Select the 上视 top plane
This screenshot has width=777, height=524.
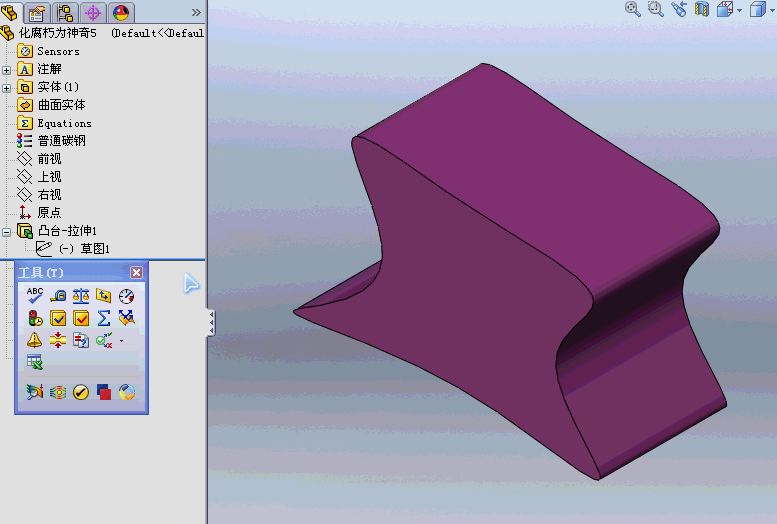50,176
